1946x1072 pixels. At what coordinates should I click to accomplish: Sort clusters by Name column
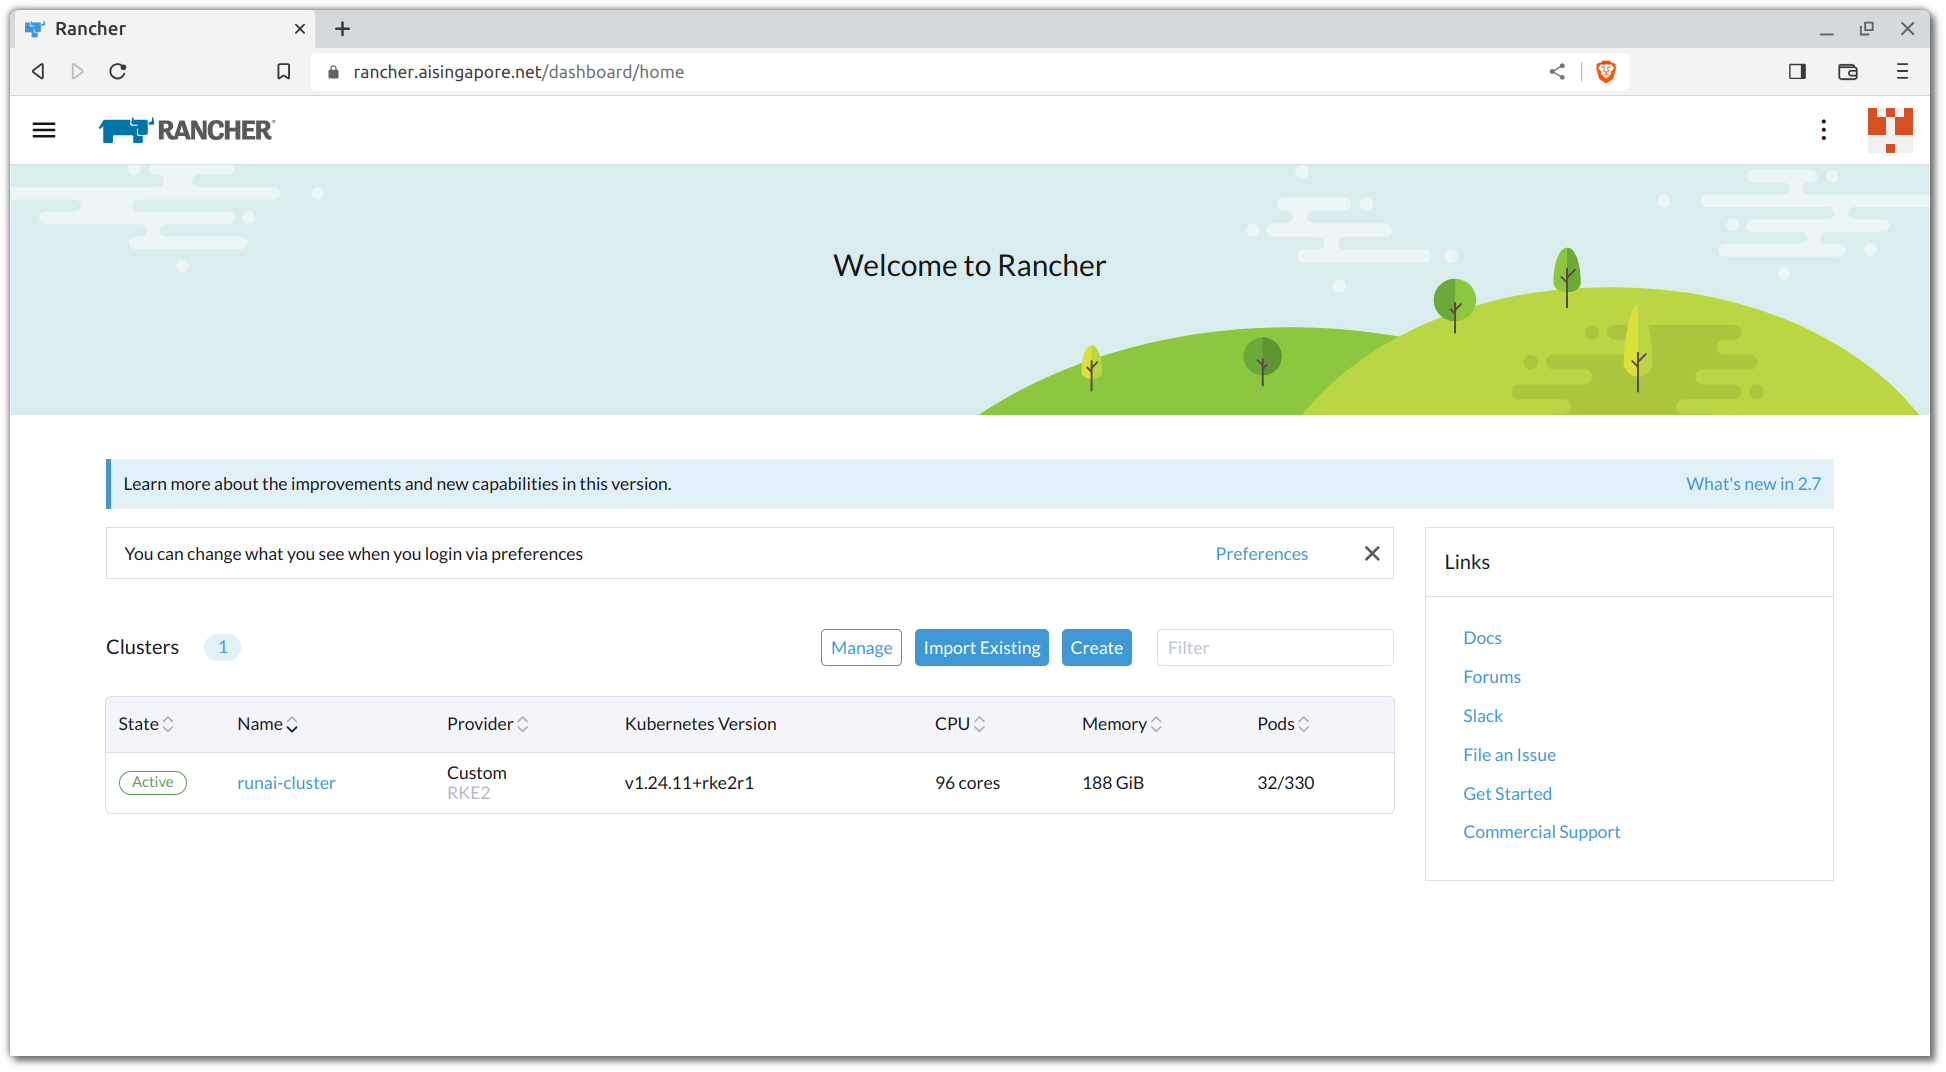click(267, 724)
